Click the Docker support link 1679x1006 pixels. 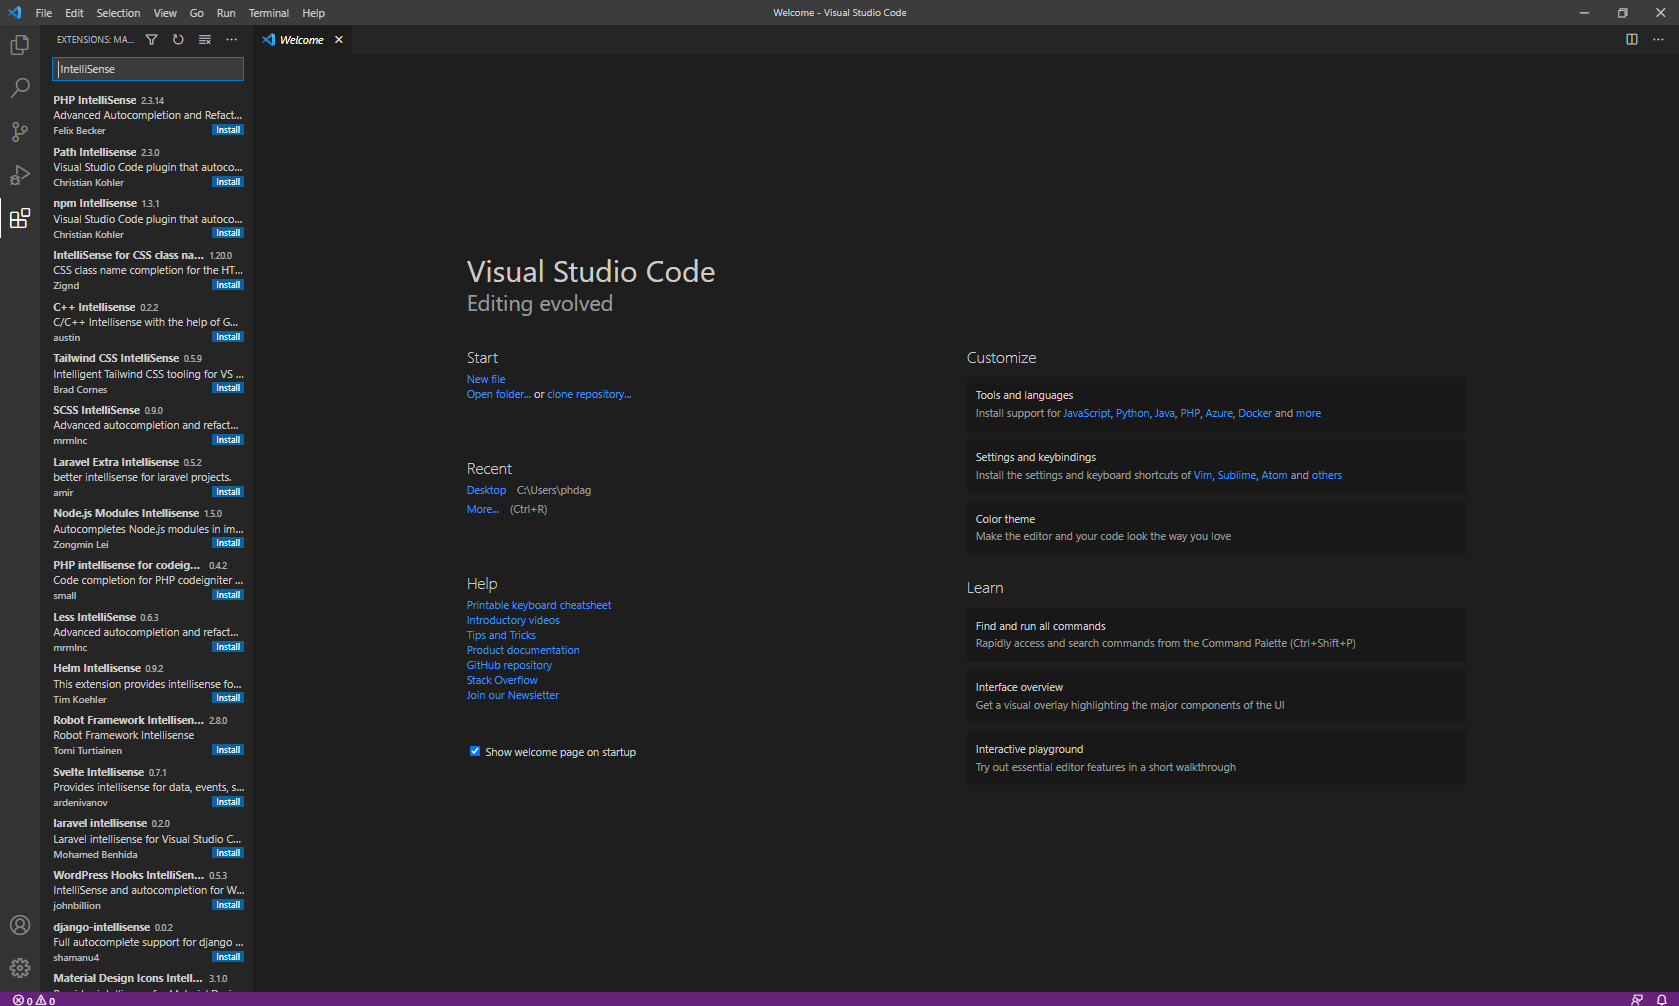pos(1255,413)
